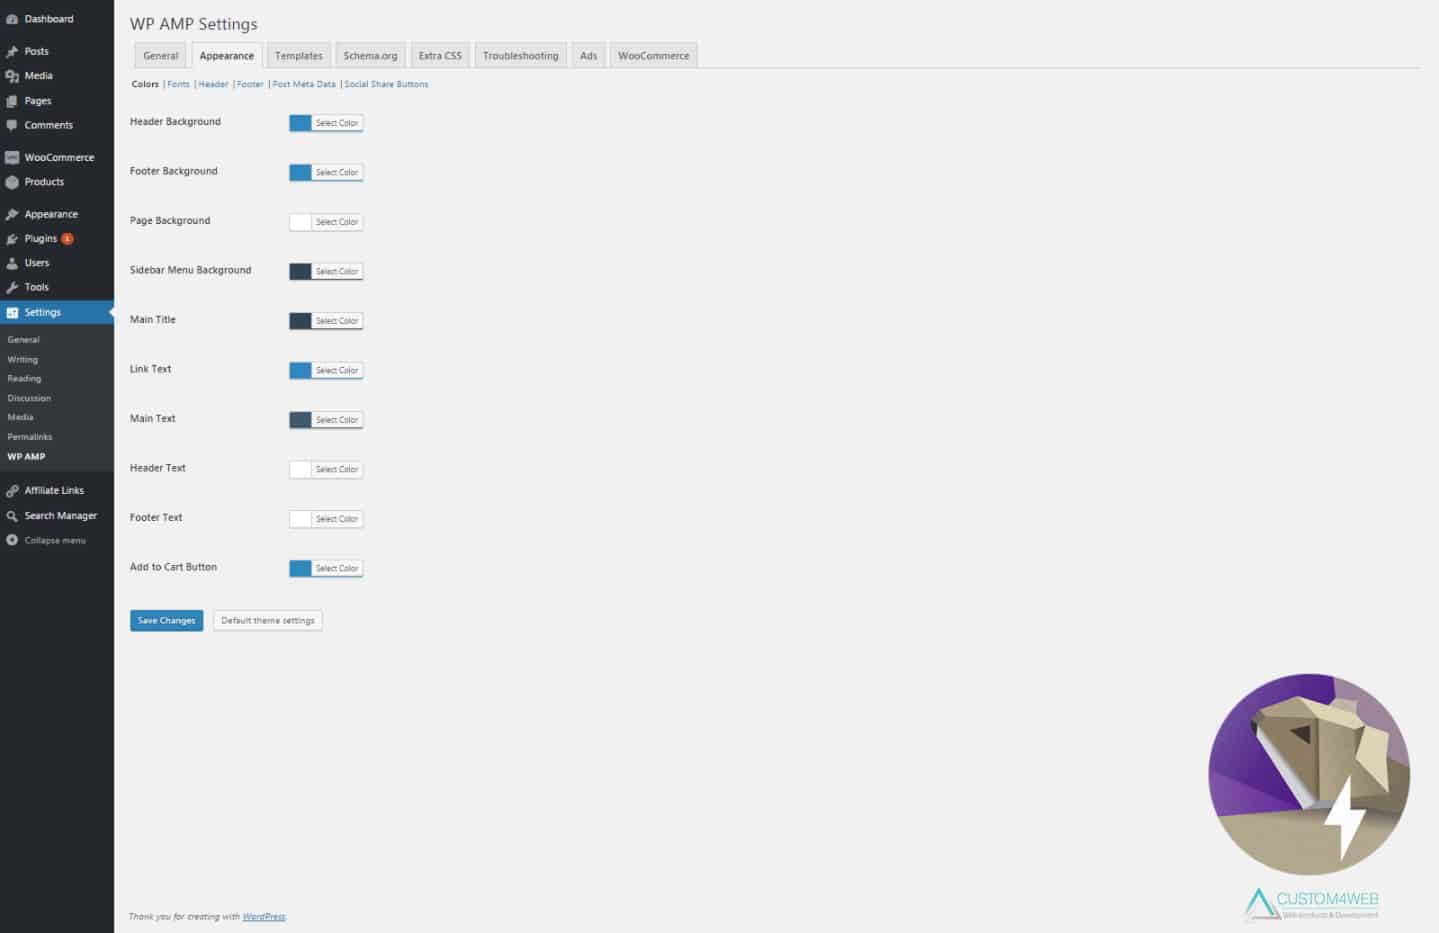Click the Dashboard gauge icon
Image resolution: width=1439 pixels, height=933 pixels.
pyautogui.click(x=12, y=19)
